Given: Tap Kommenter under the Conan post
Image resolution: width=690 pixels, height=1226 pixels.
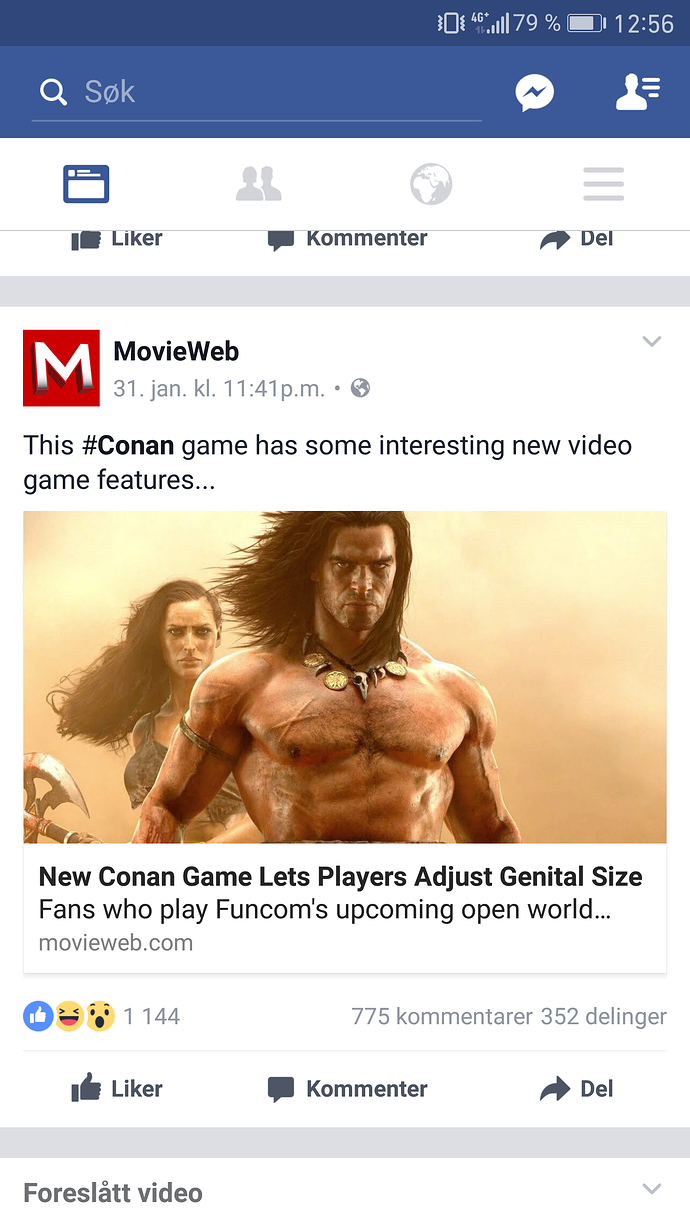Looking at the screenshot, I should tap(347, 1089).
